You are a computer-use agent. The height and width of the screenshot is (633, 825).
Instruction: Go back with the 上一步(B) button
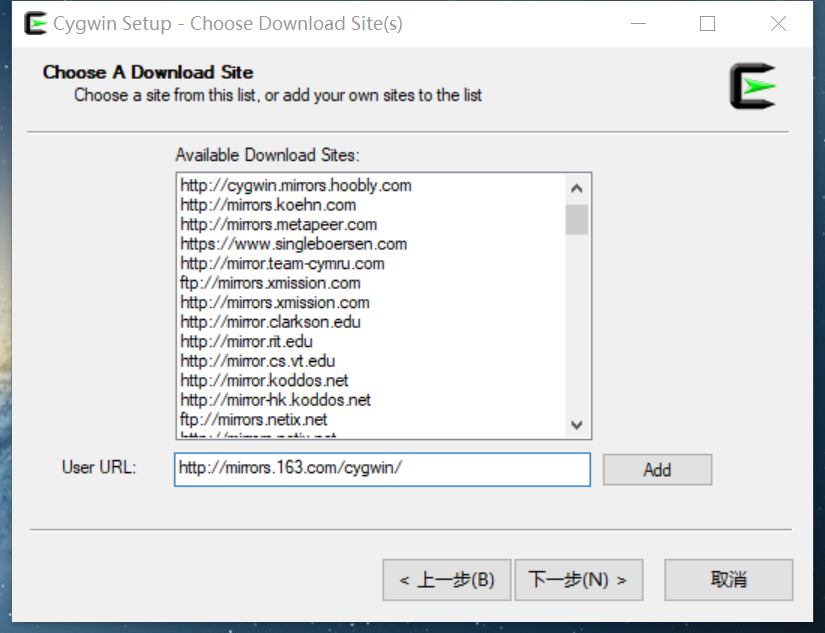pos(447,580)
